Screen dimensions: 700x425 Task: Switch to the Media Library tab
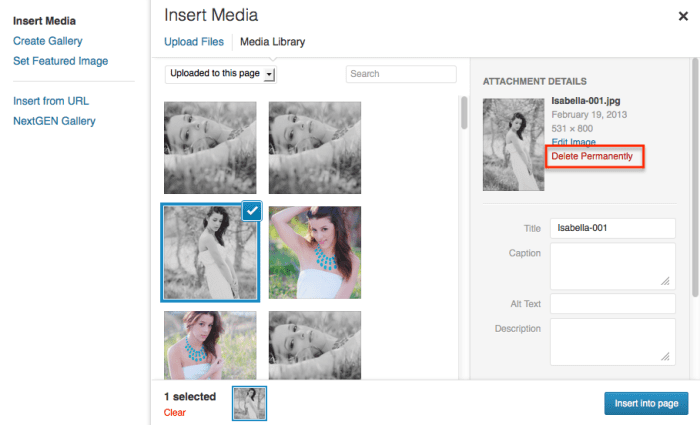pyautogui.click(x=272, y=42)
